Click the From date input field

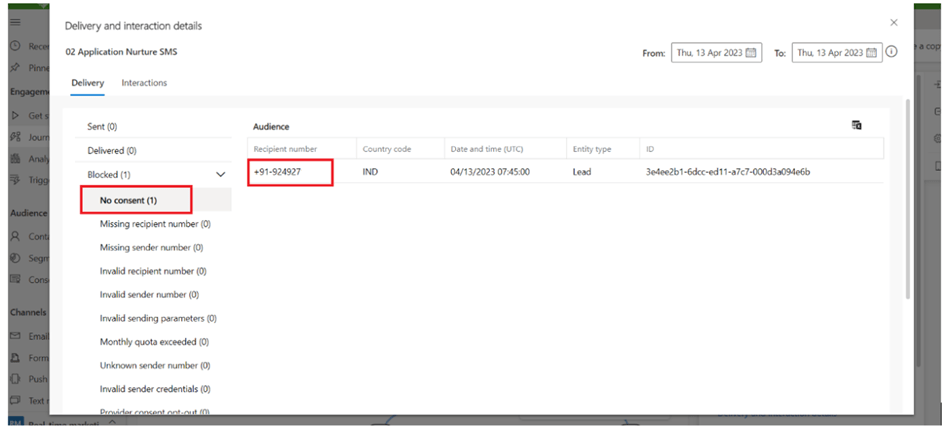pos(708,53)
